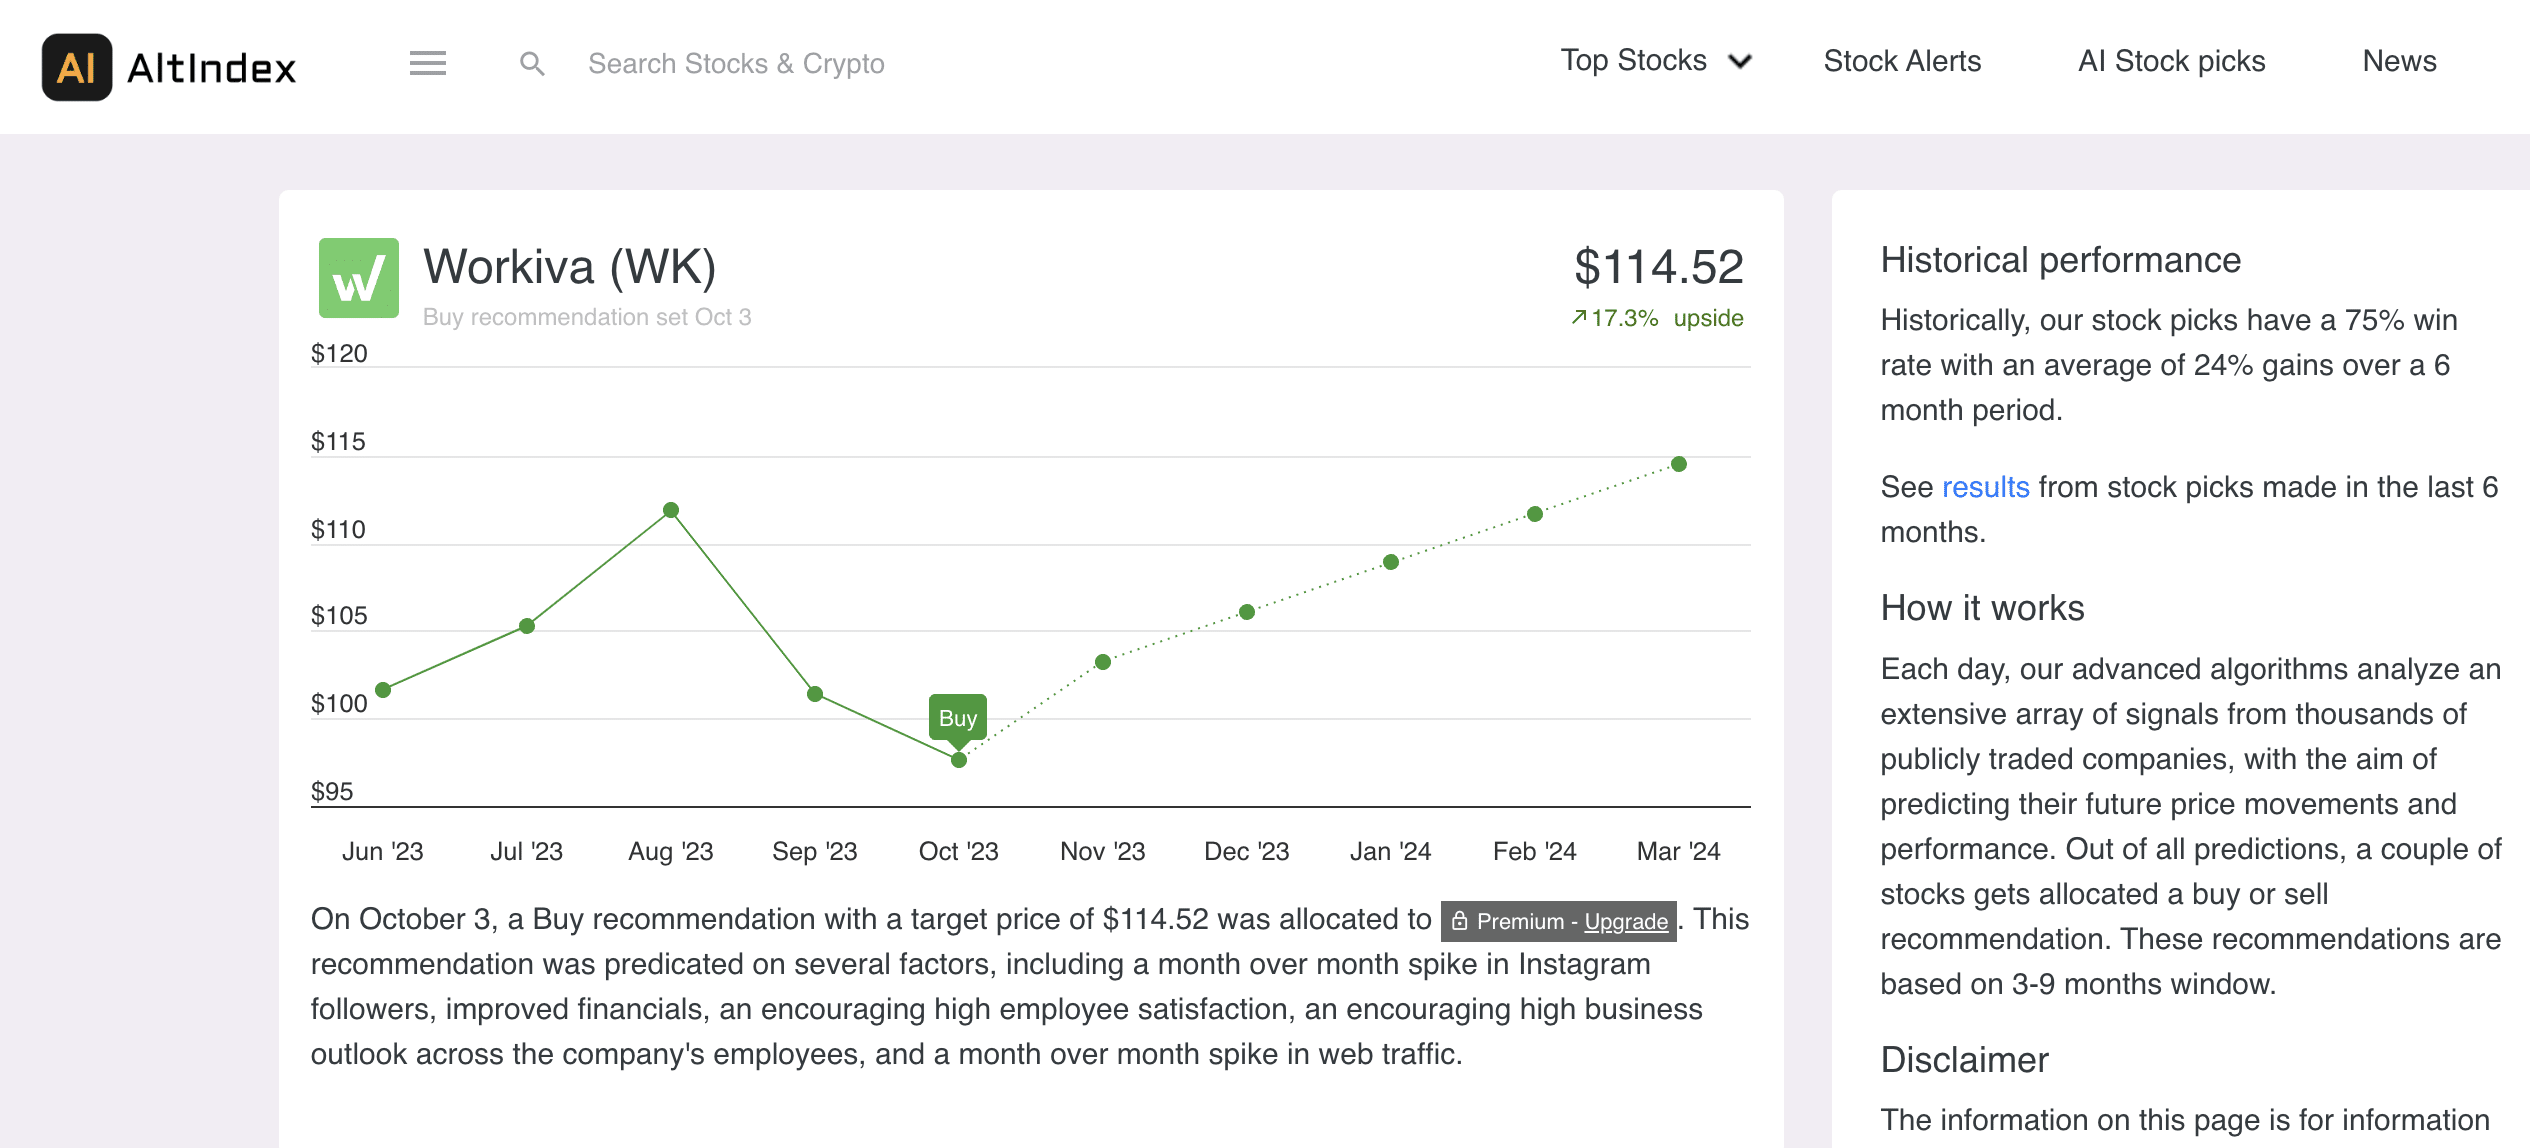2530x1148 pixels.
Task: Click 'Buy recommendation set Oct 3' subtitle
Action: (587, 317)
